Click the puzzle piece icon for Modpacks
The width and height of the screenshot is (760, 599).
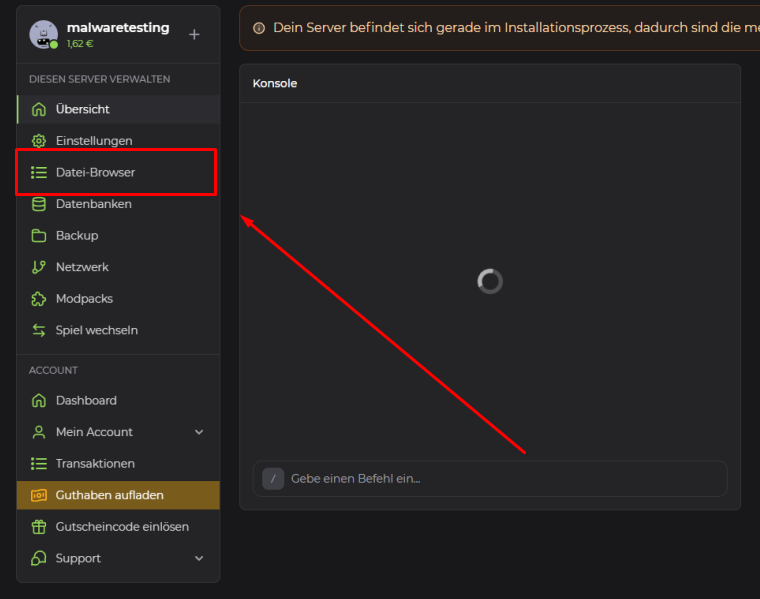[x=39, y=299]
